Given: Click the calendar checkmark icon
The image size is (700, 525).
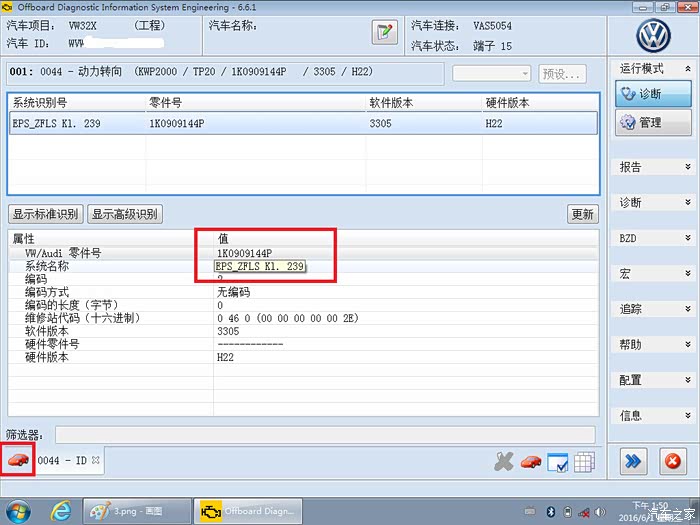Looking at the screenshot, I should click(558, 461).
